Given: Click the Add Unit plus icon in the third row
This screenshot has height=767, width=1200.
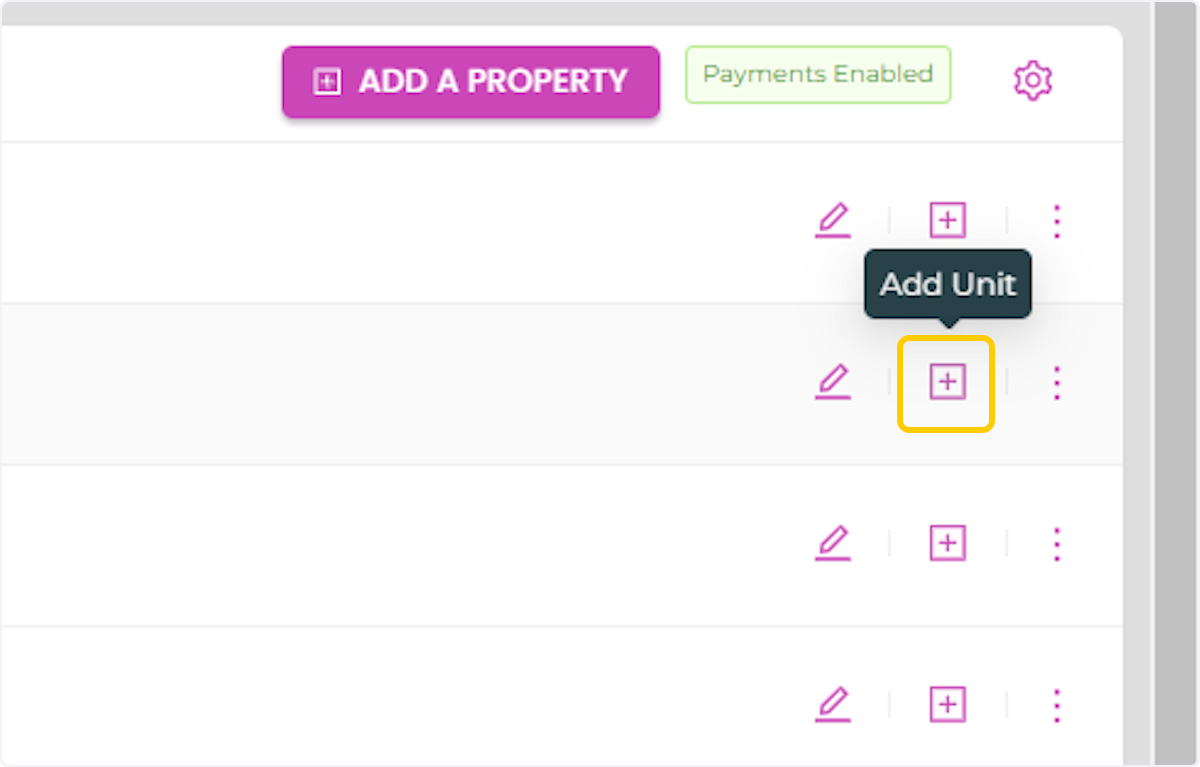Looking at the screenshot, I should [947, 544].
